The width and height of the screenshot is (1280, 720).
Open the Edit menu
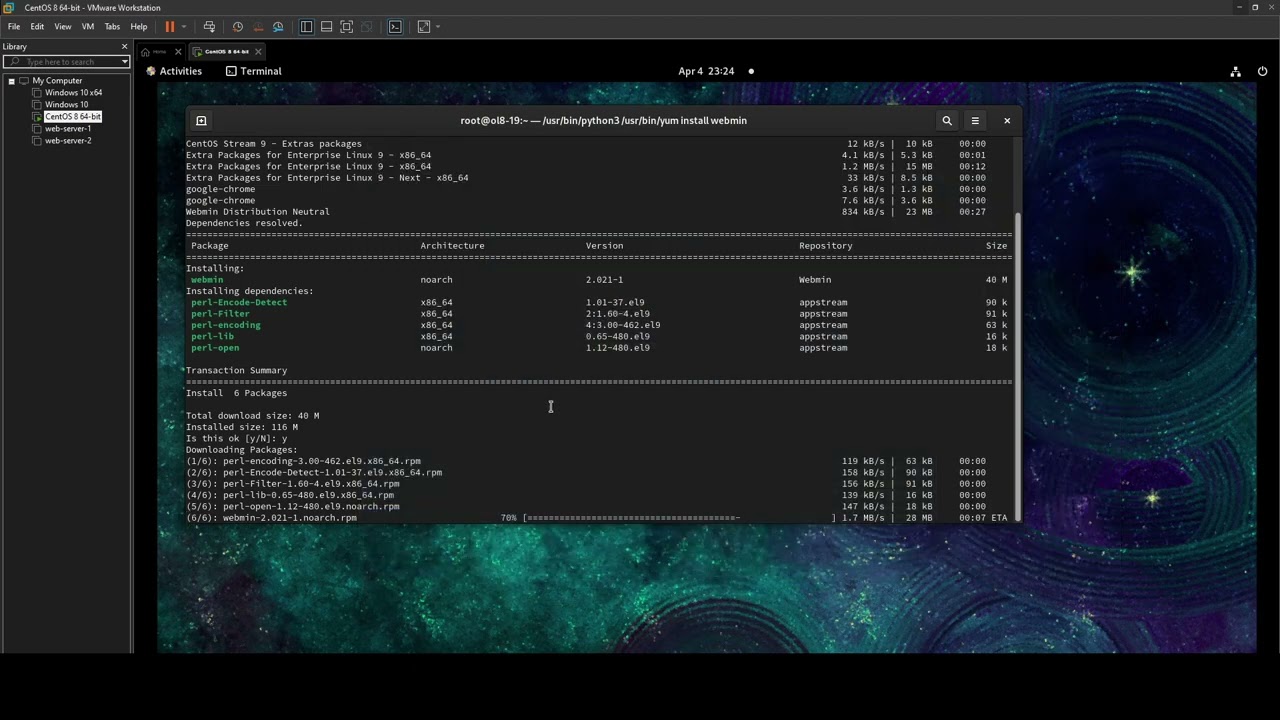click(x=37, y=27)
